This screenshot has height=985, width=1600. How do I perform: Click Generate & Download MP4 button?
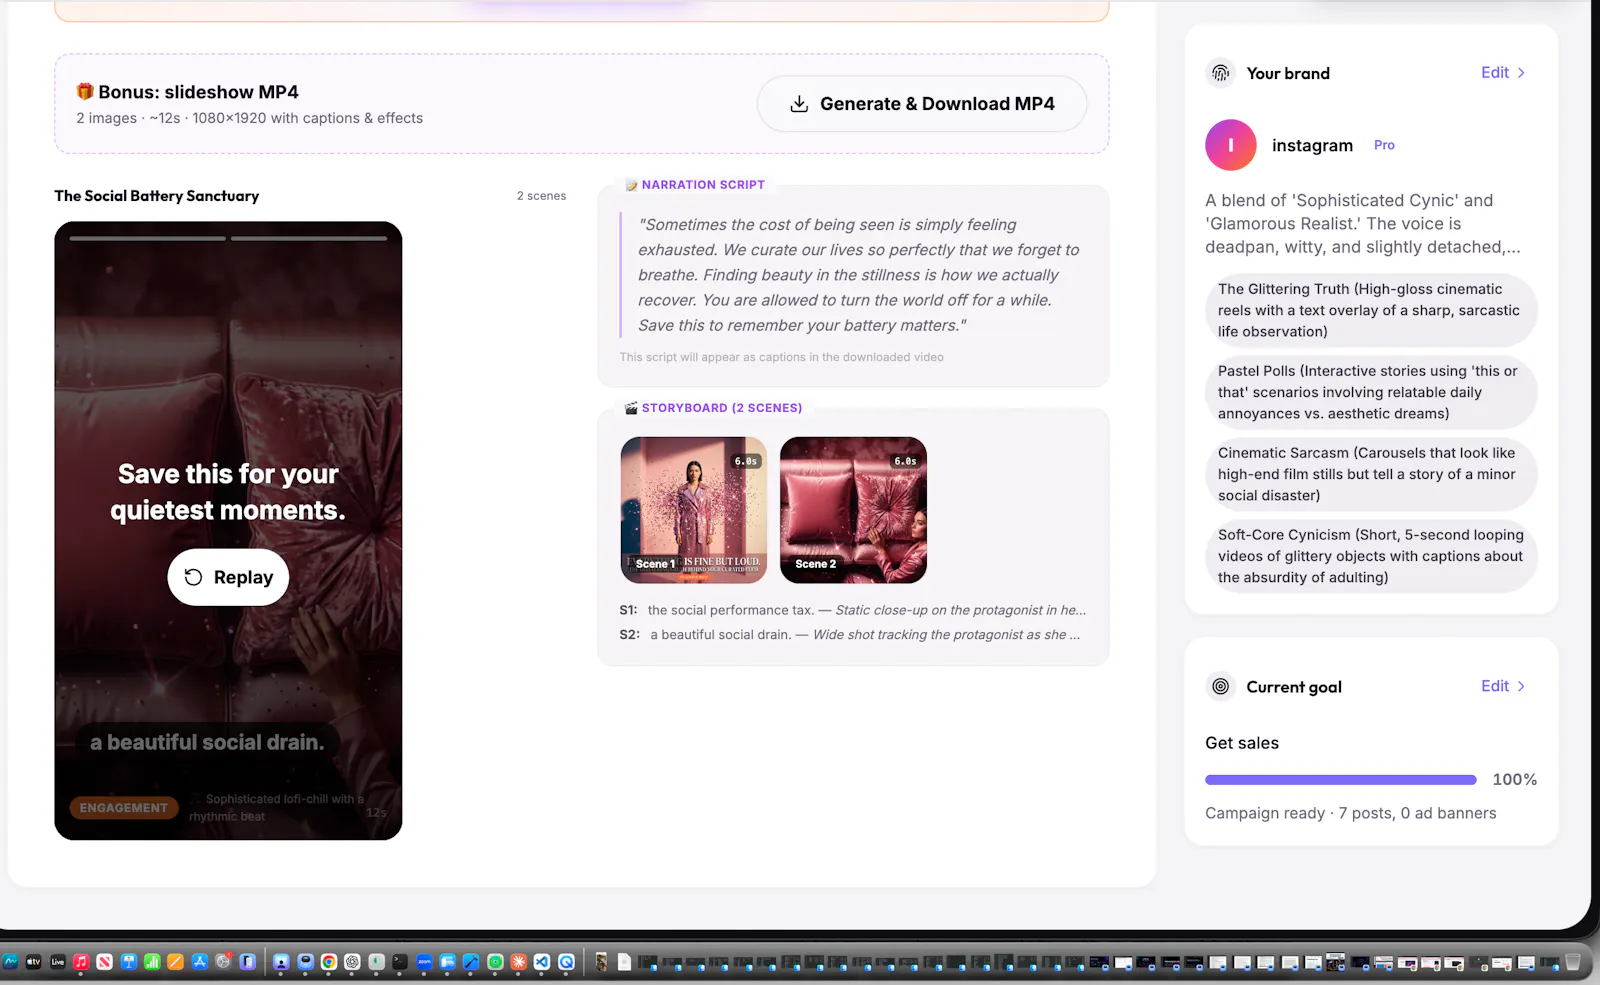[922, 104]
